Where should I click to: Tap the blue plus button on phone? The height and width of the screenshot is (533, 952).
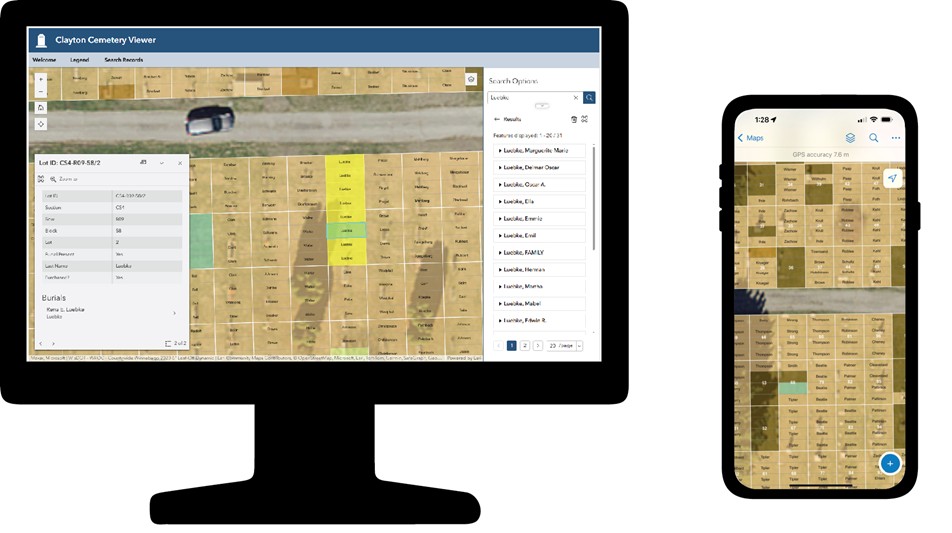pyautogui.click(x=890, y=464)
